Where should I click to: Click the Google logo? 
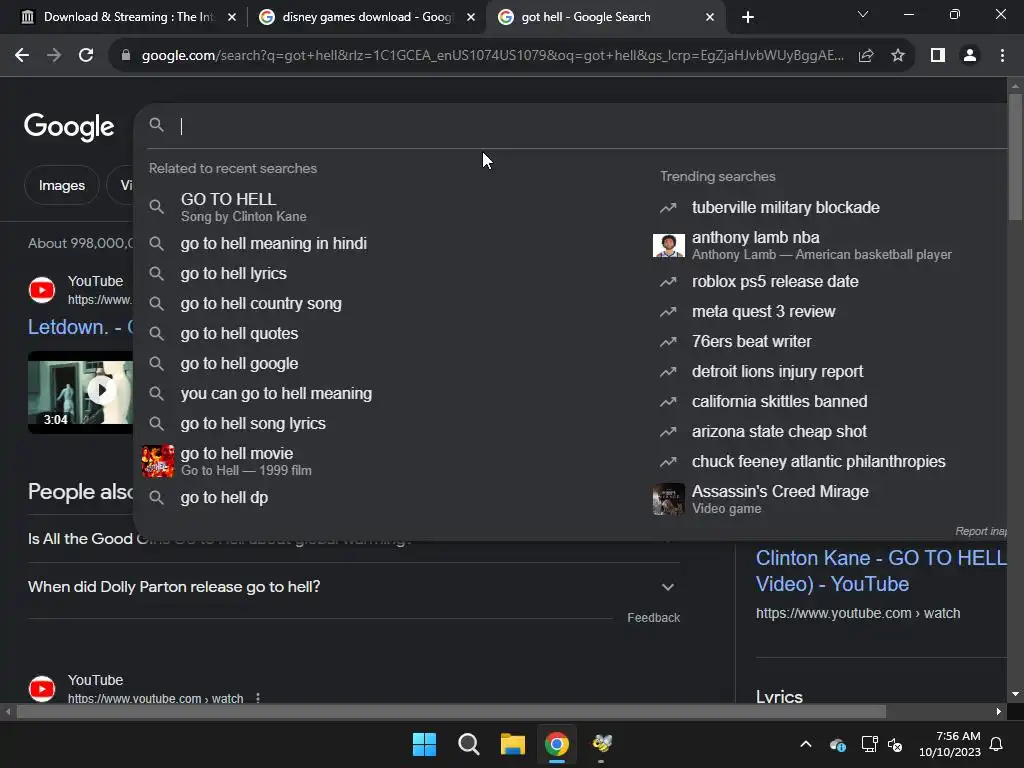tap(69, 126)
